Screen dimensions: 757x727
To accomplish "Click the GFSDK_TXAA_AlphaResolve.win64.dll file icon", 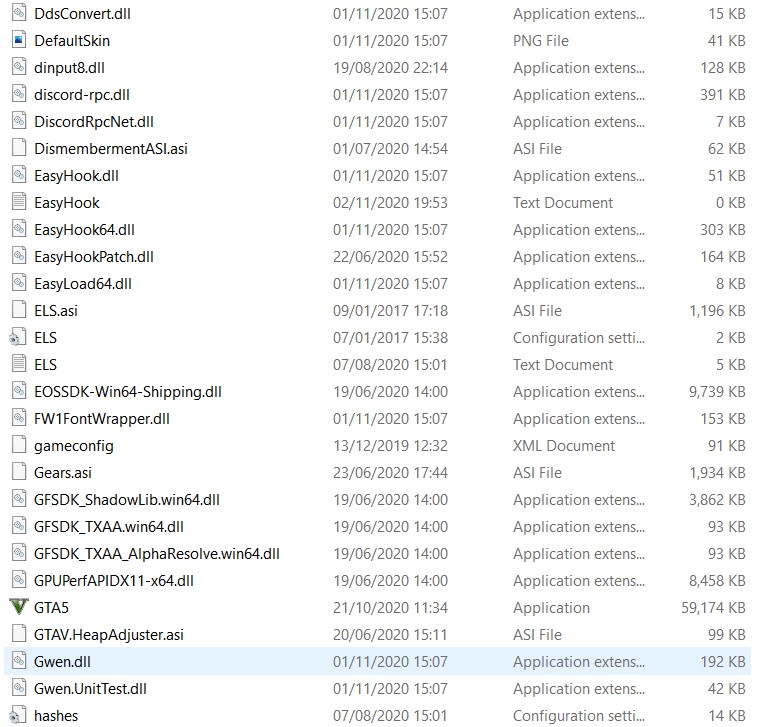I will (19, 553).
